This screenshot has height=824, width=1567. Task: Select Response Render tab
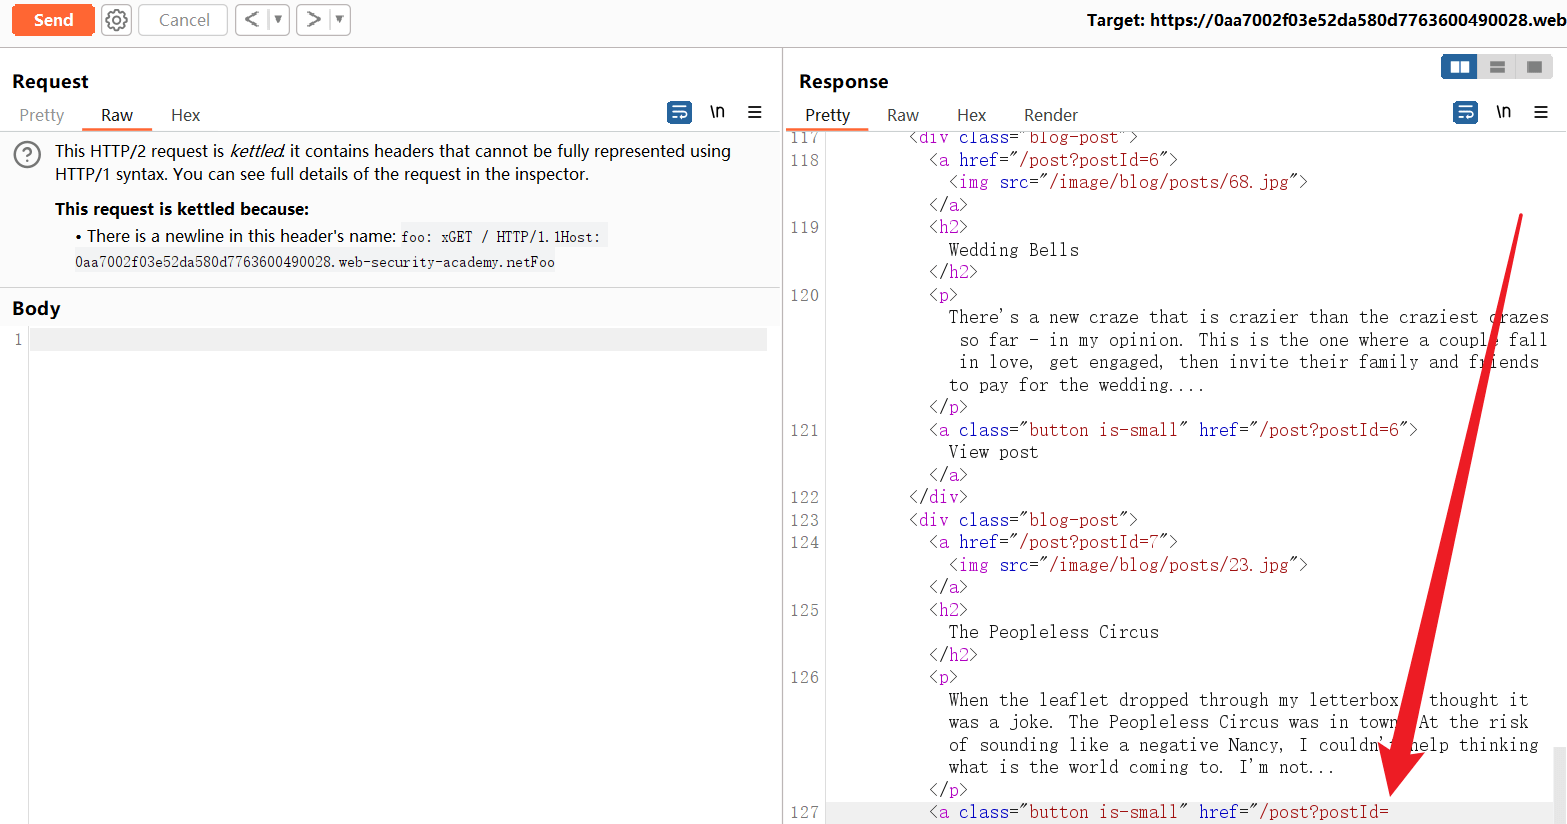1051,115
